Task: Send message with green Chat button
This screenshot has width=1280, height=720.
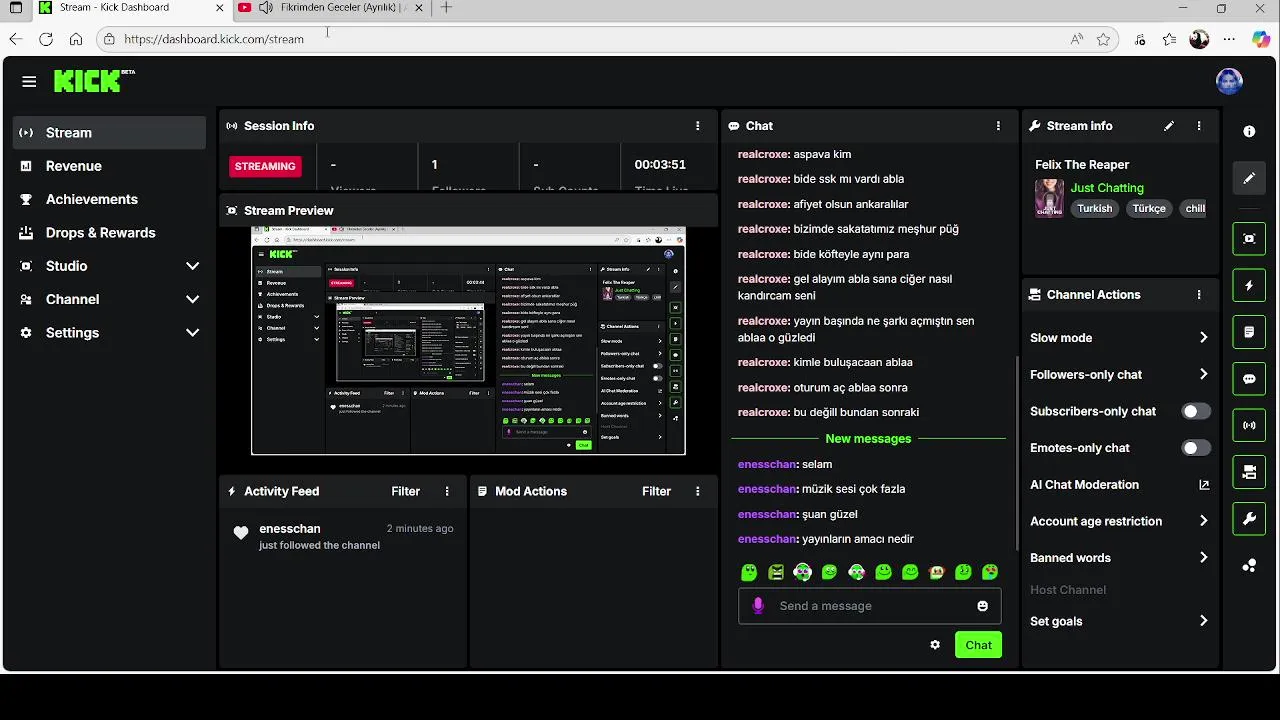Action: [978, 645]
